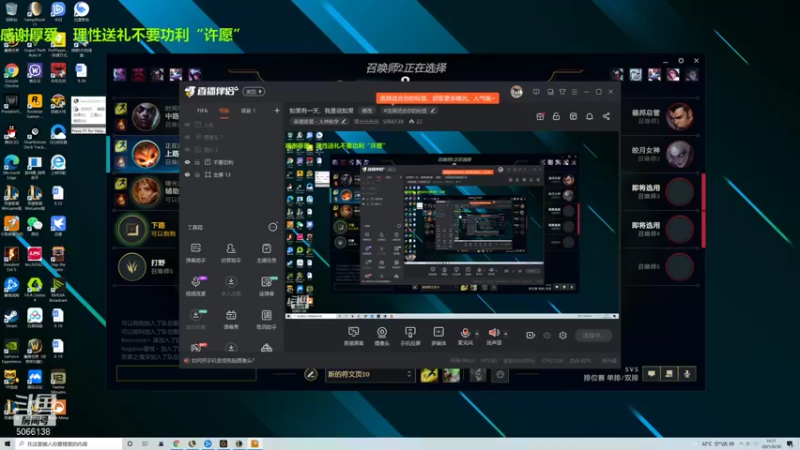
Task: Open the voice tool with microphone icon
Action: tap(196, 286)
